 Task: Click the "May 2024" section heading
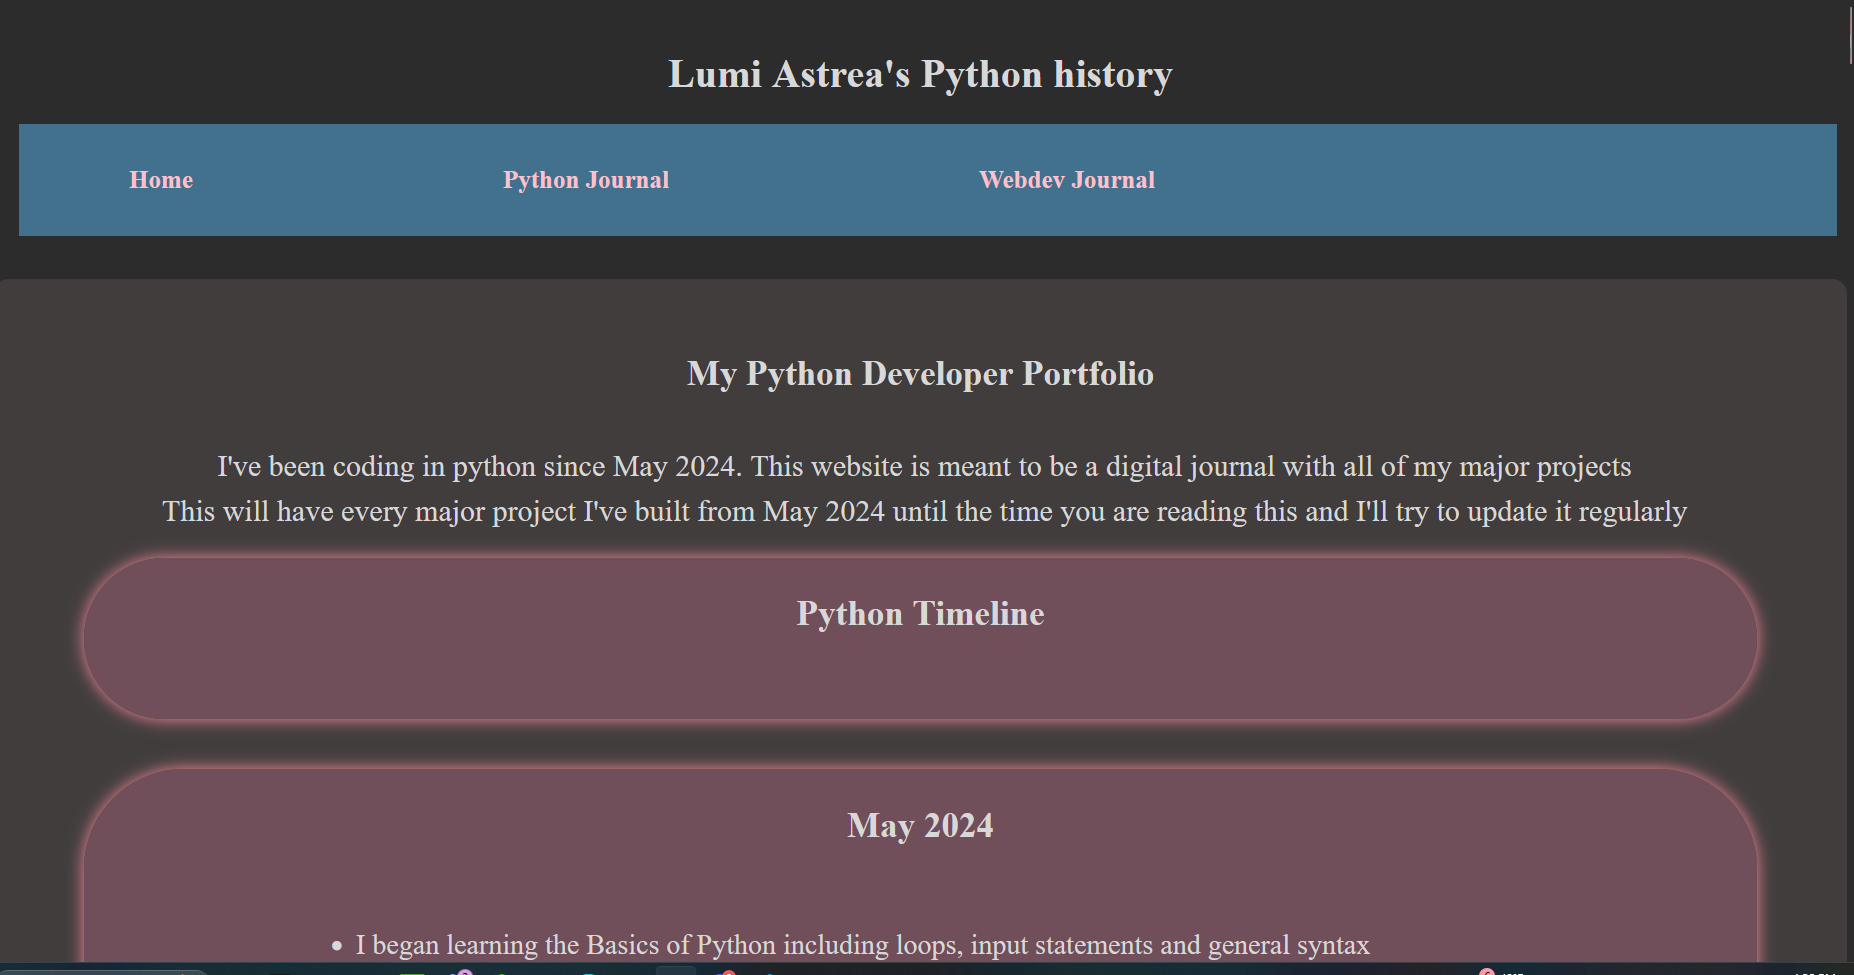(x=920, y=826)
